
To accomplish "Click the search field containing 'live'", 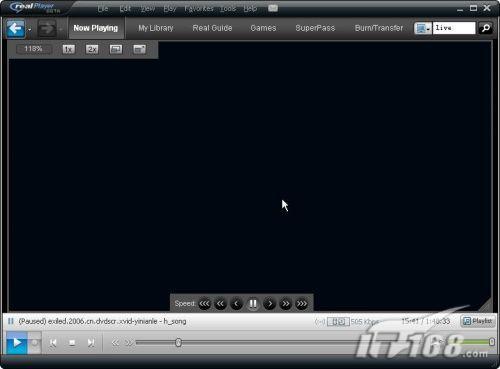I will click(x=454, y=28).
